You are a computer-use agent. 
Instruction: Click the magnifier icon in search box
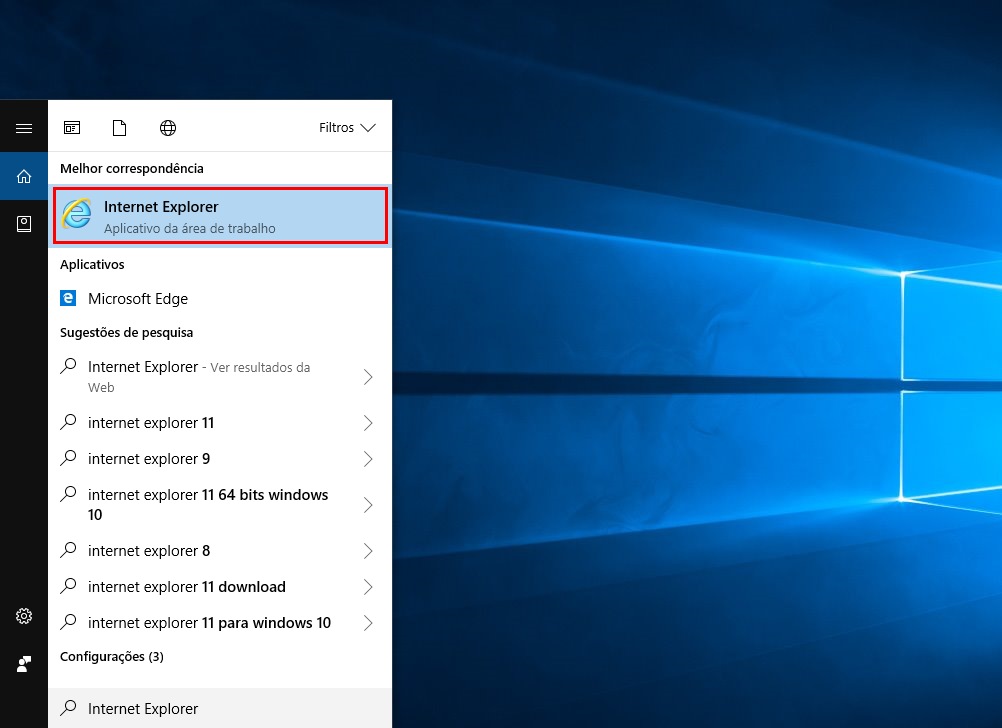click(x=68, y=708)
